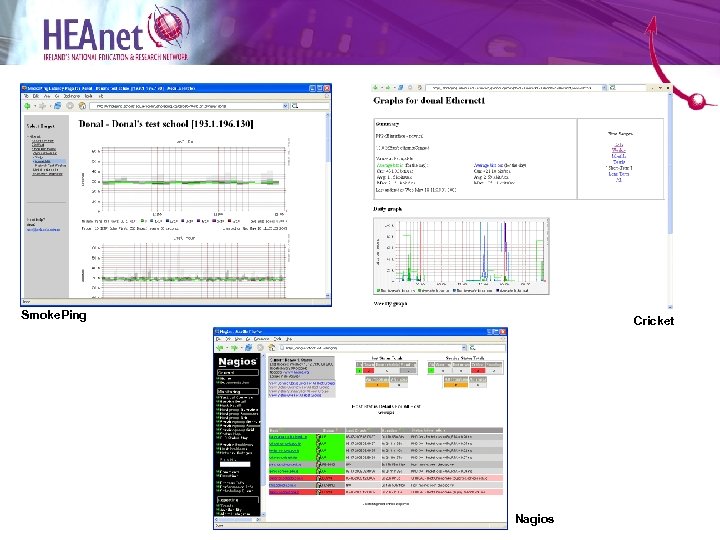Open File menu in Nagios window
720x540 pixels.
point(219,339)
